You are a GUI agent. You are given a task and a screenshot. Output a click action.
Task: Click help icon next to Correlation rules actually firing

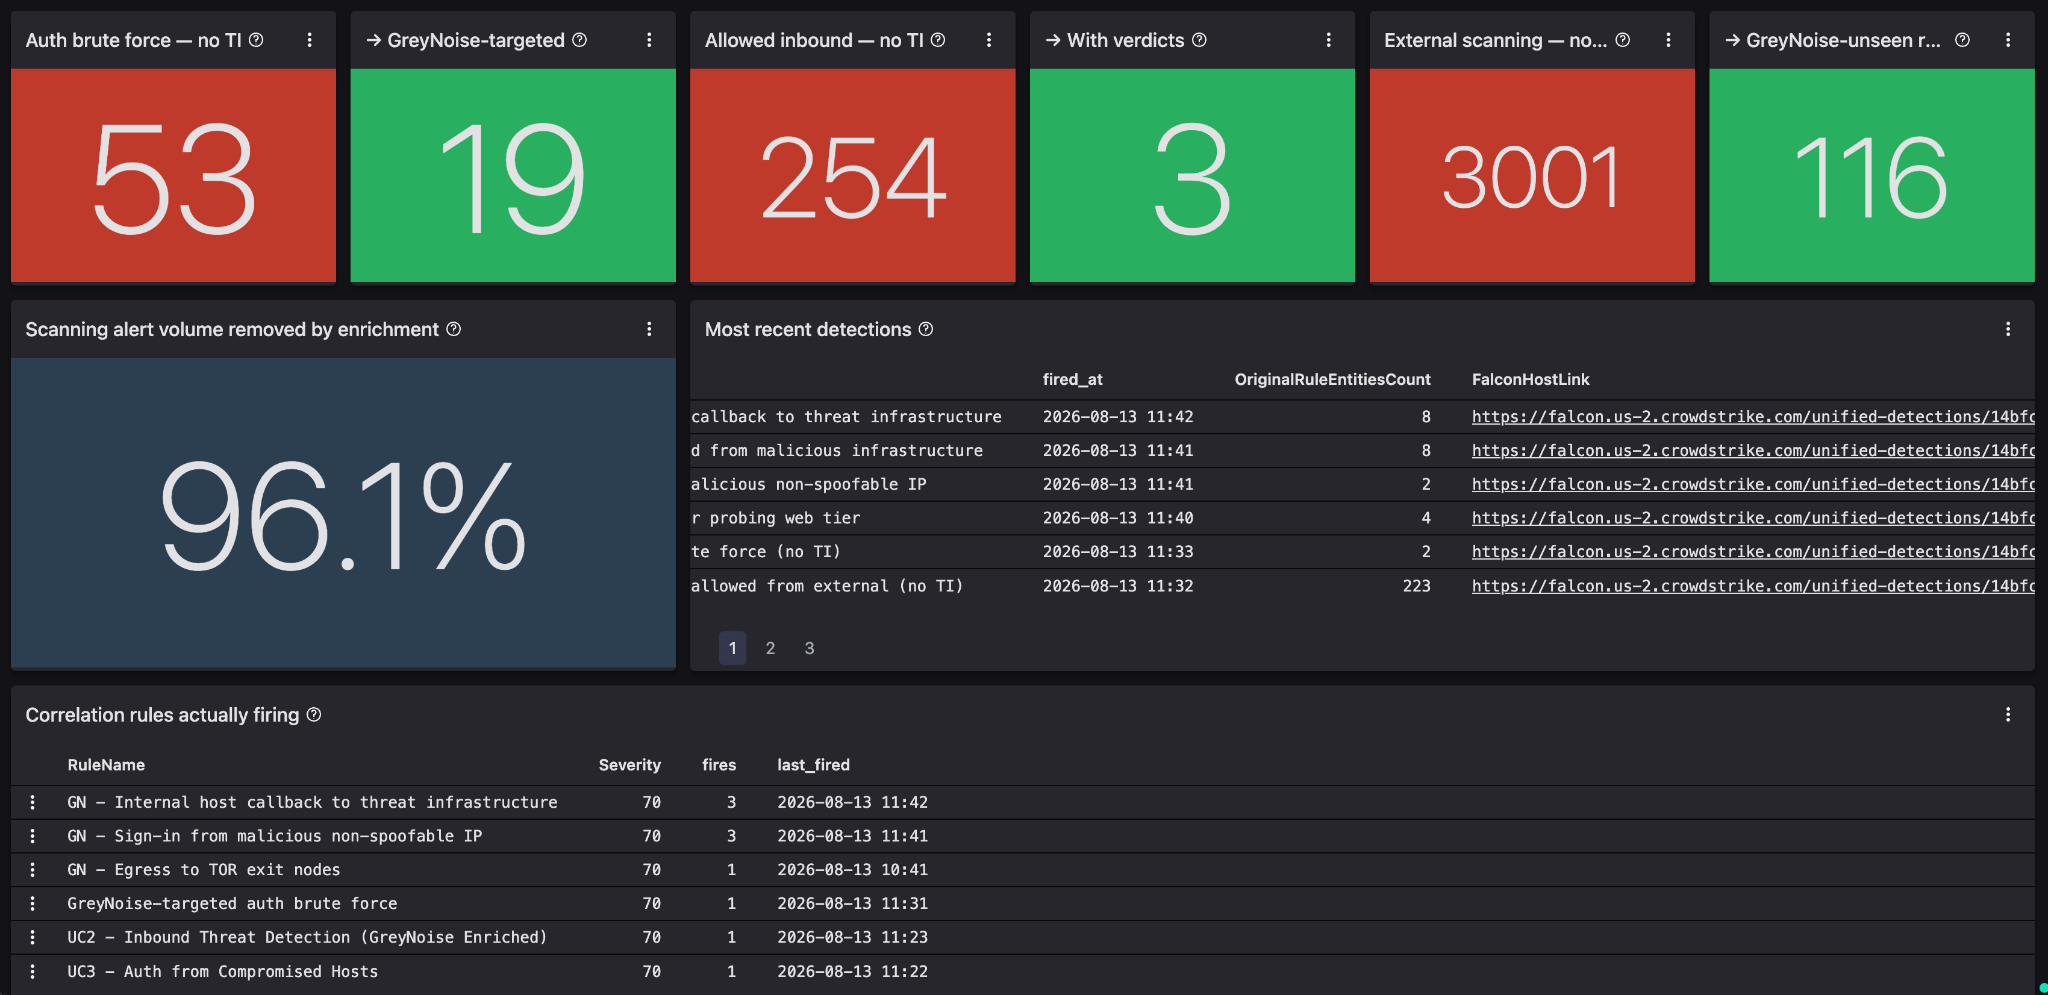[x=314, y=715]
